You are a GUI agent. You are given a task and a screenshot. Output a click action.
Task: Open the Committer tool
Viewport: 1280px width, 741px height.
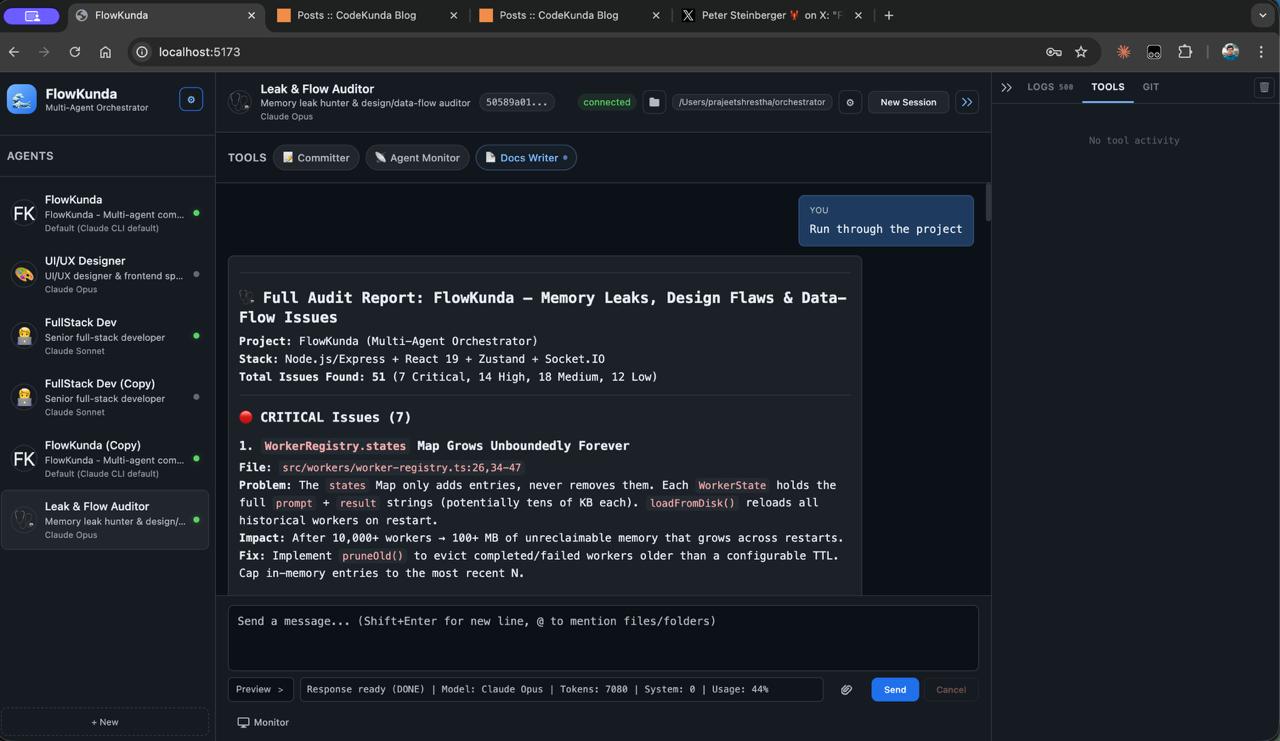(x=316, y=157)
